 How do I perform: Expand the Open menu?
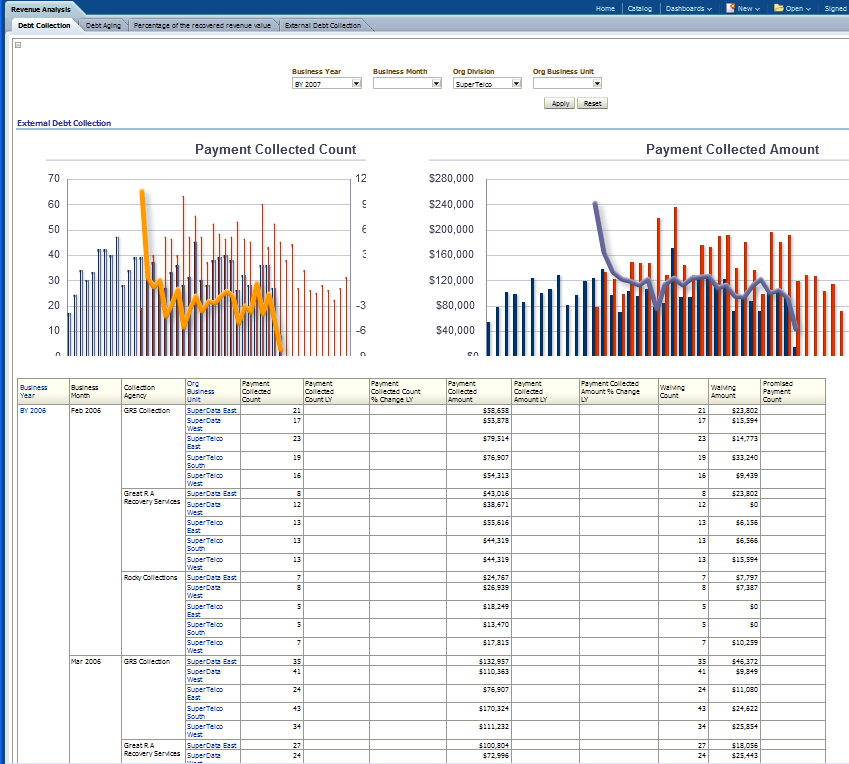tap(798, 9)
